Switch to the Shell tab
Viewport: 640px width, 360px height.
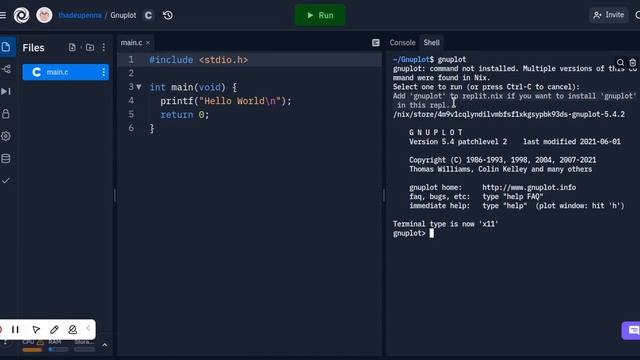coord(431,42)
